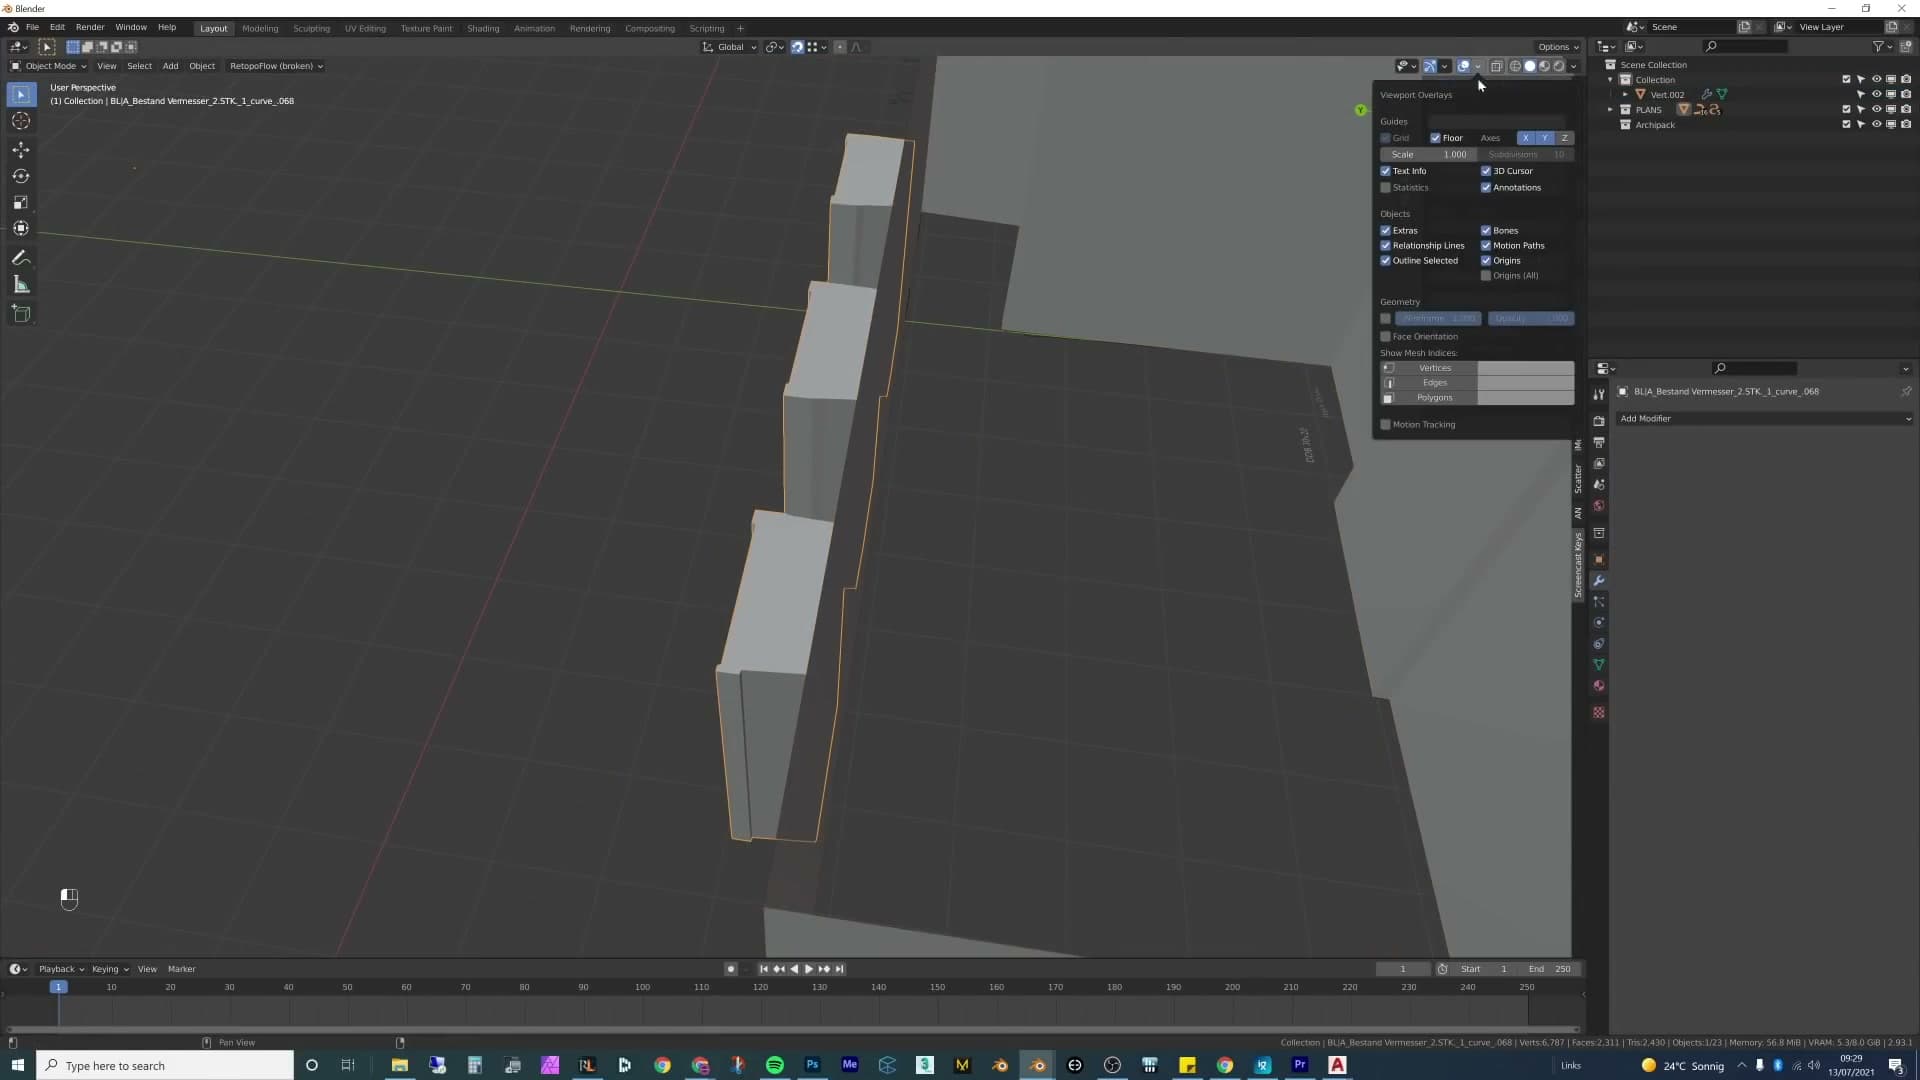Click the Polygons mesh indices button
The width and height of the screenshot is (1920, 1080).
tap(1430, 398)
